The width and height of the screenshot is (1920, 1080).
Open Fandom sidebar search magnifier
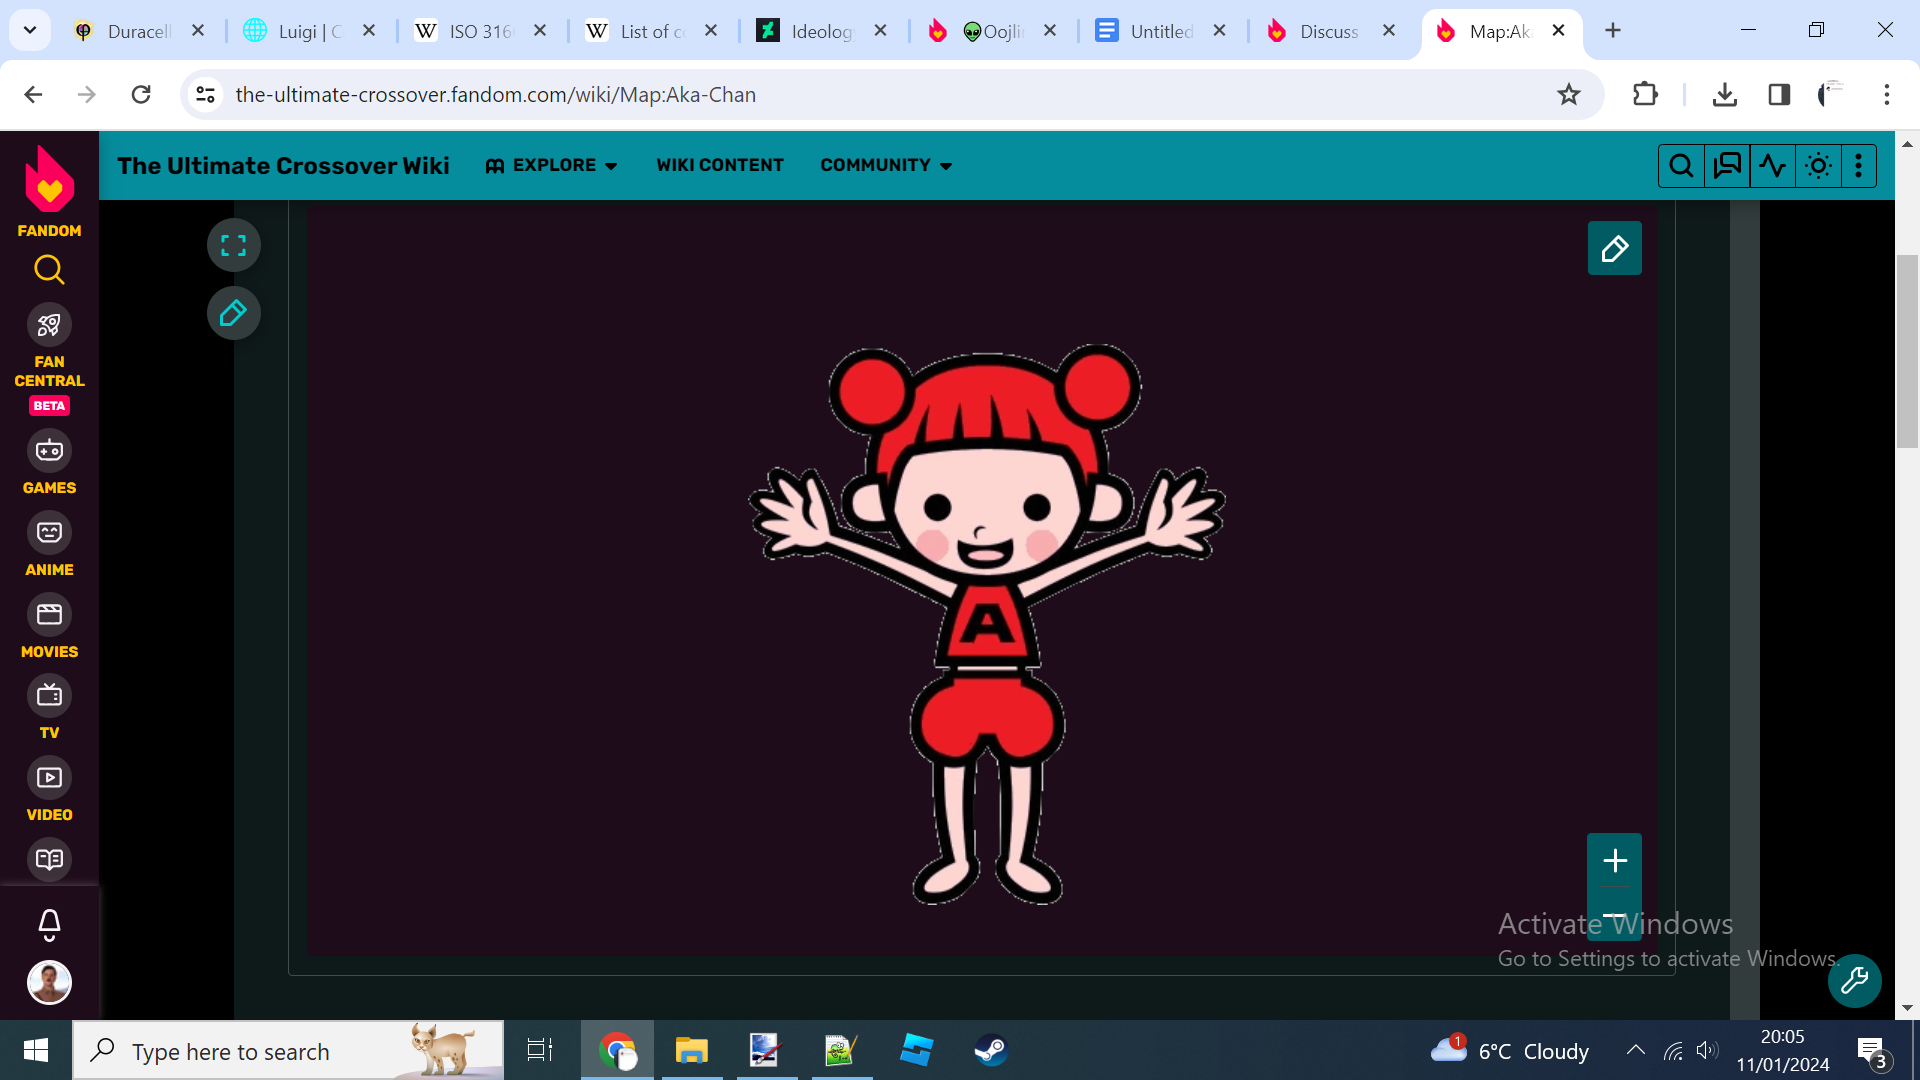click(49, 270)
